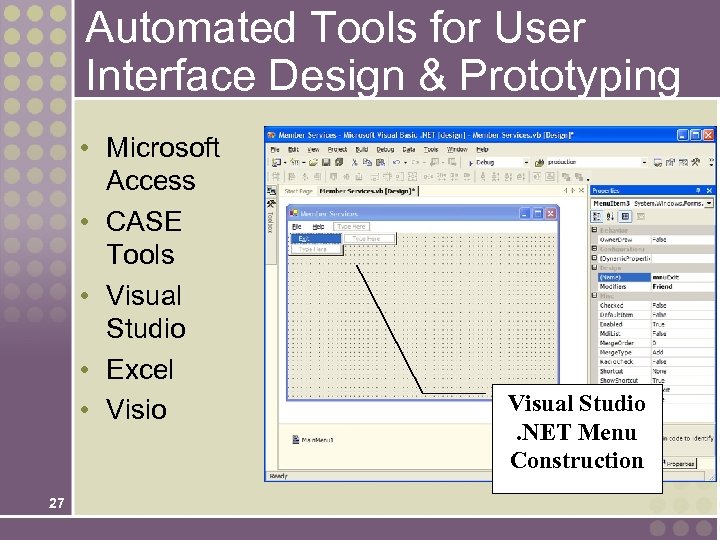
Task: Select the (Name) property field
Action: [x=656, y=277]
